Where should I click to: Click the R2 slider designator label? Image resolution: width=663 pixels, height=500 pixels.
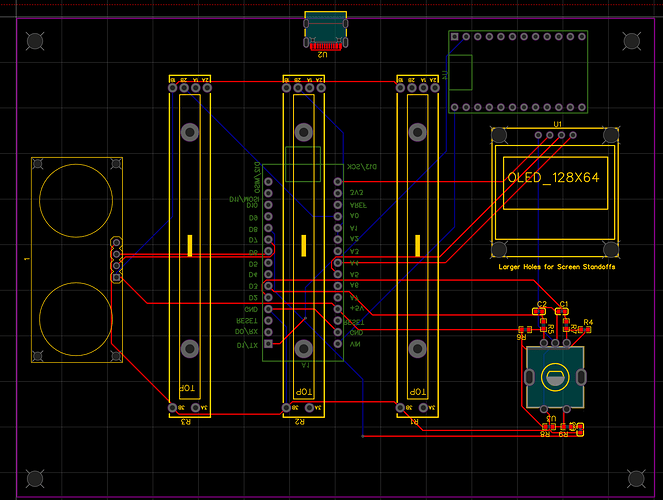(299, 421)
